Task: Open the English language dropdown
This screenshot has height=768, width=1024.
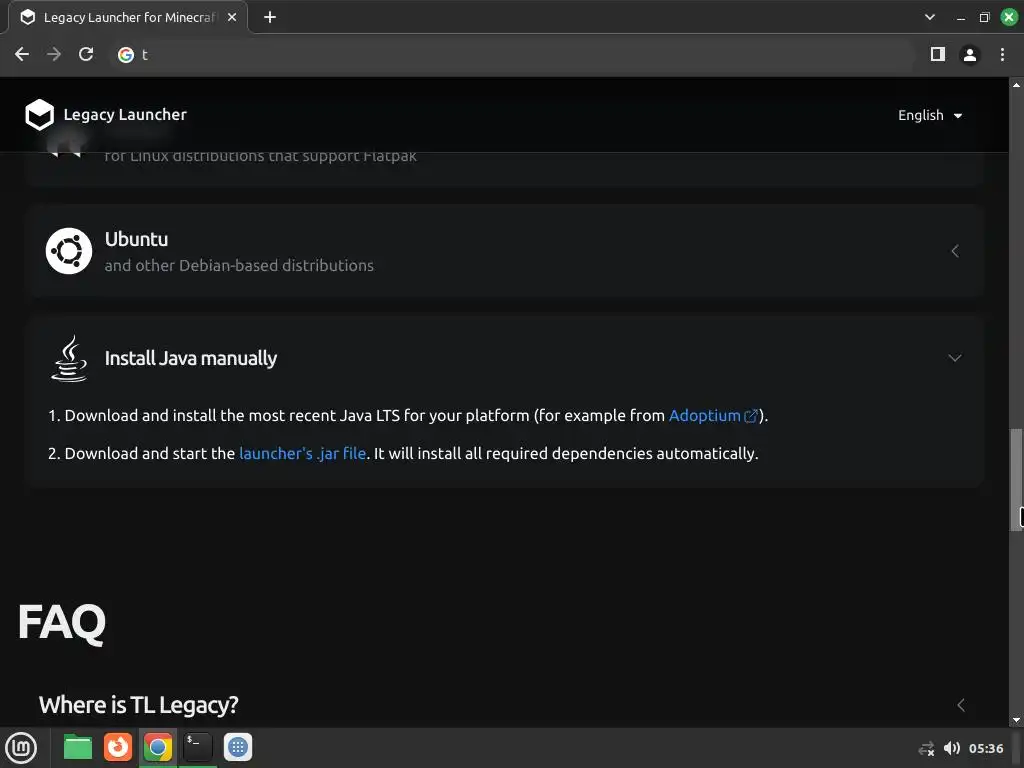Action: (929, 116)
